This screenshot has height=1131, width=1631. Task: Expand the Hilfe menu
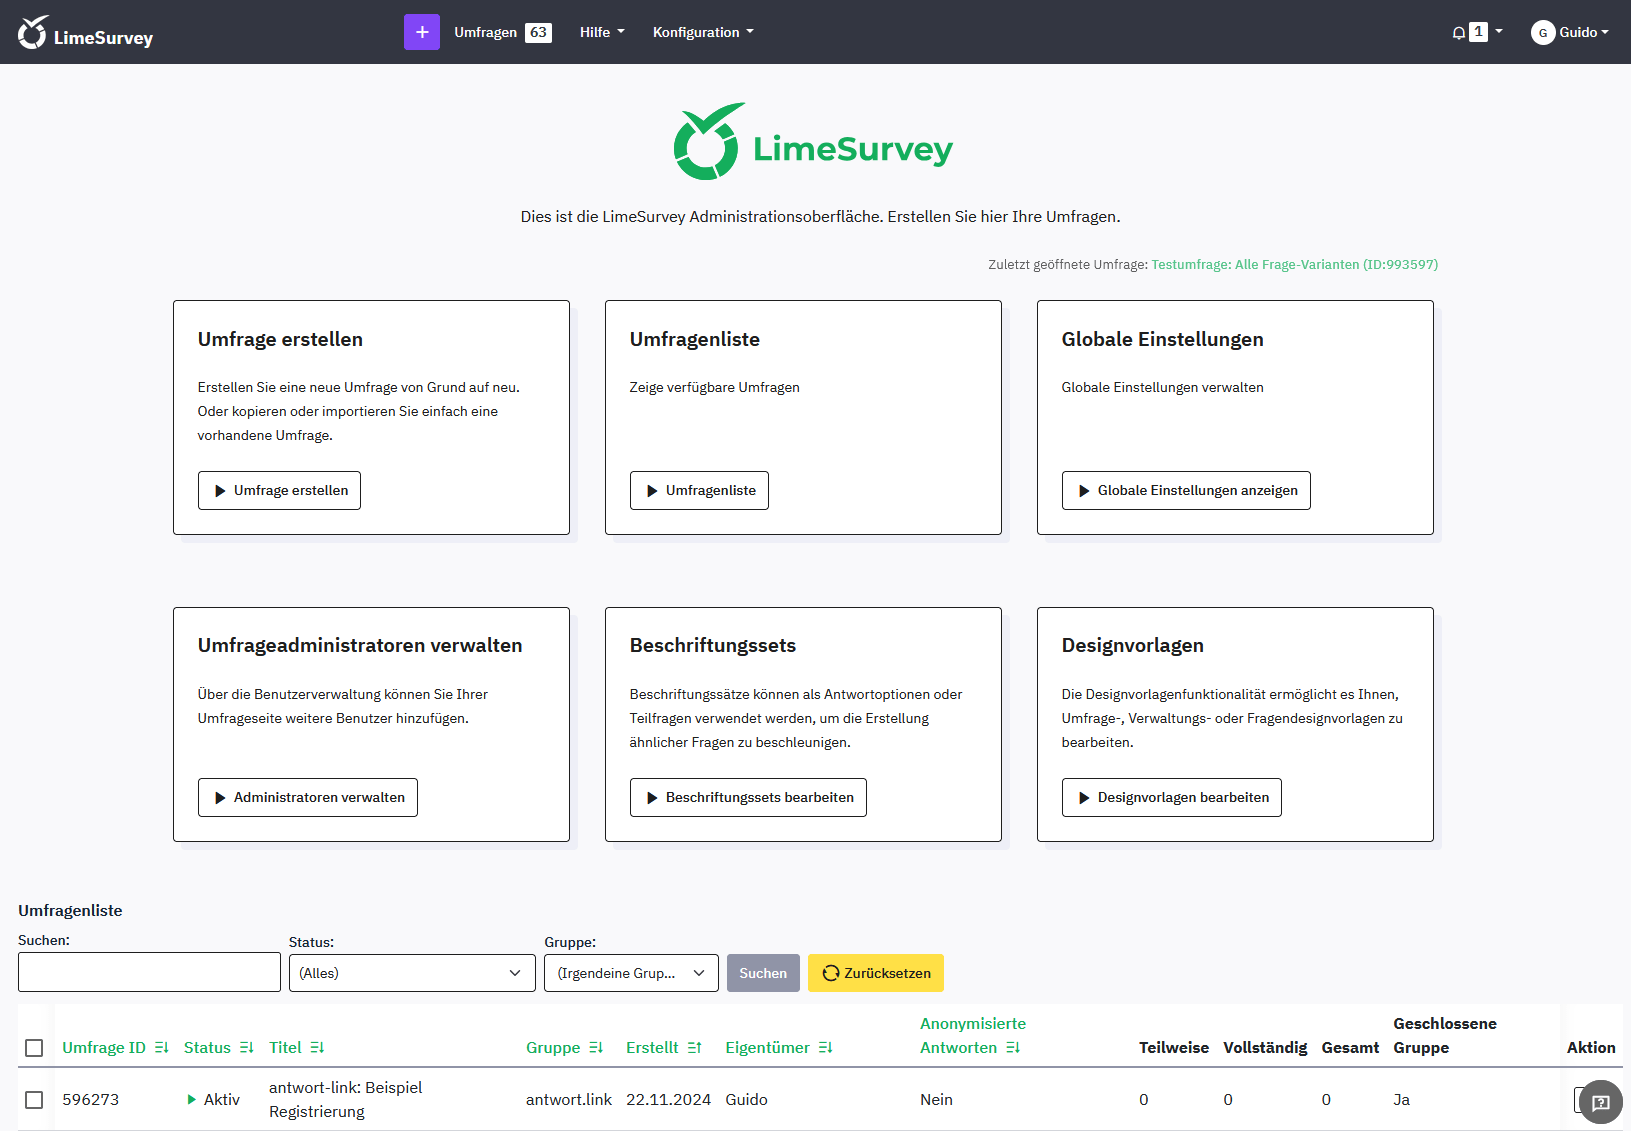[x=602, y=32]
